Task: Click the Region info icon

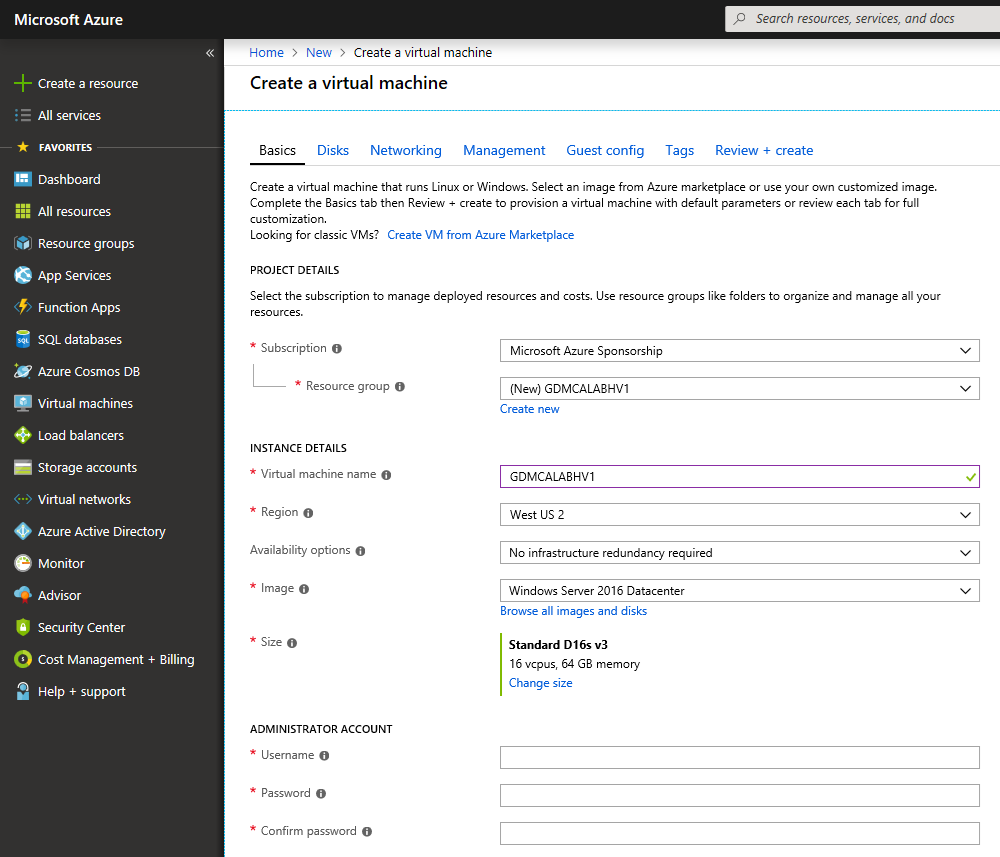Action: (x=308, y=513)
